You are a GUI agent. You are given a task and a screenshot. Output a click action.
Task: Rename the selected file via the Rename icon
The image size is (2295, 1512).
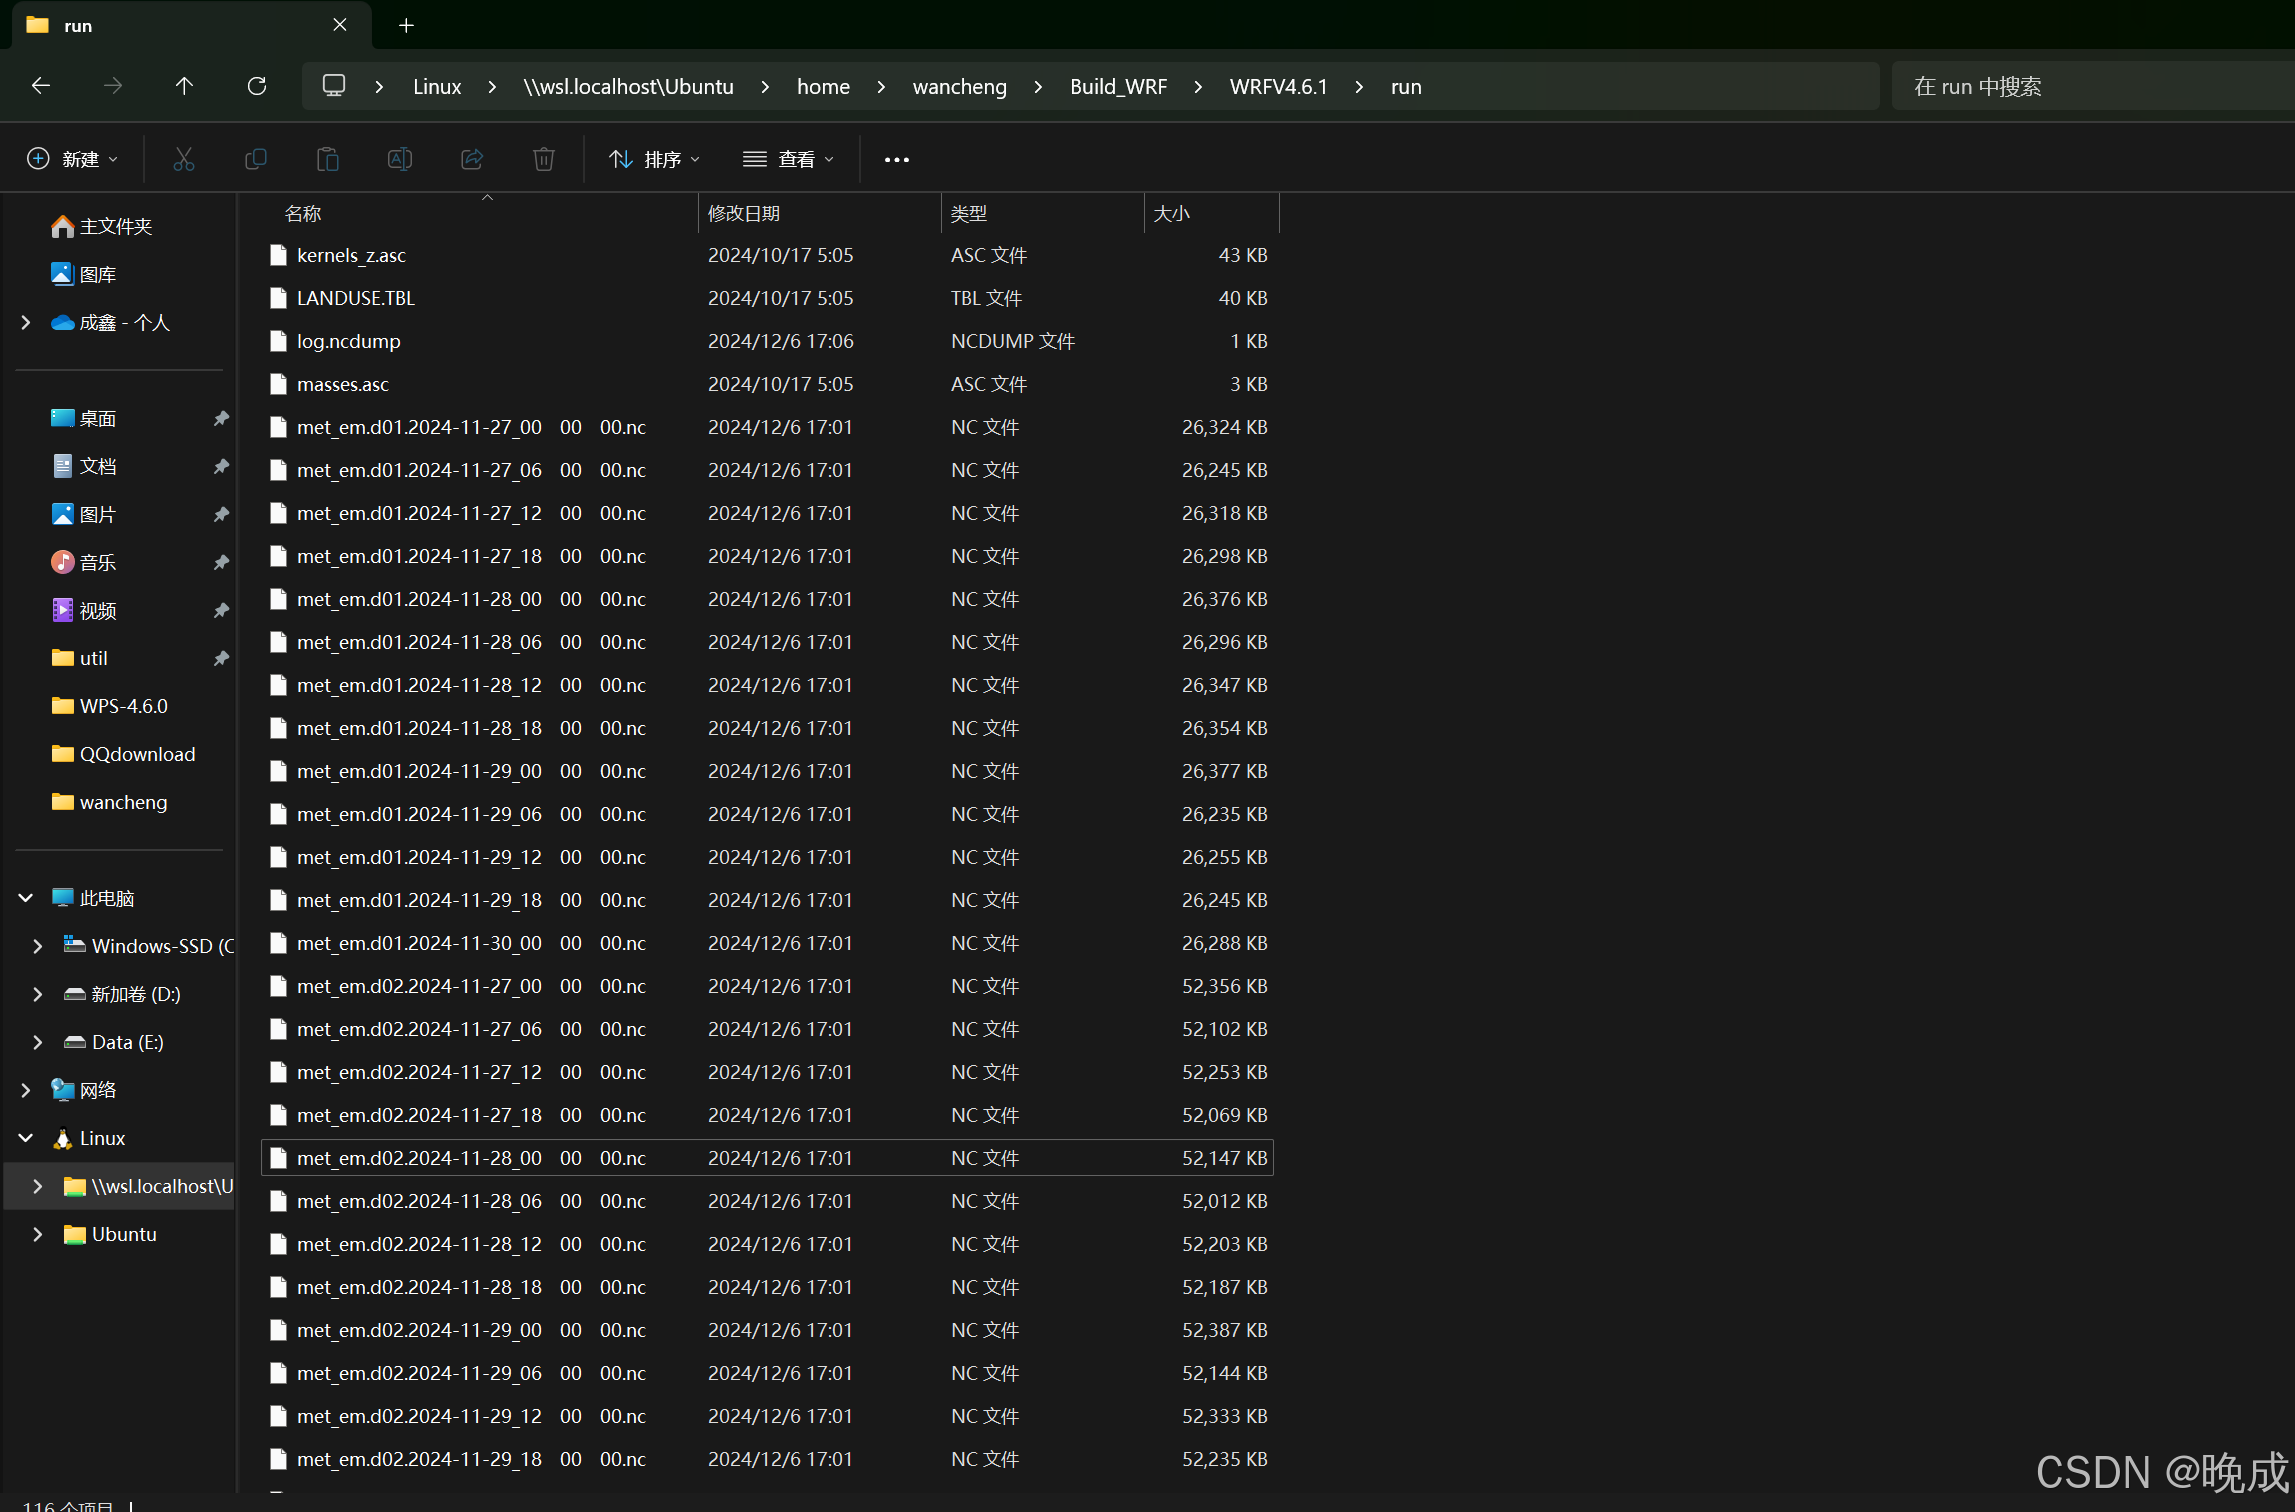(x=399, y=158)
